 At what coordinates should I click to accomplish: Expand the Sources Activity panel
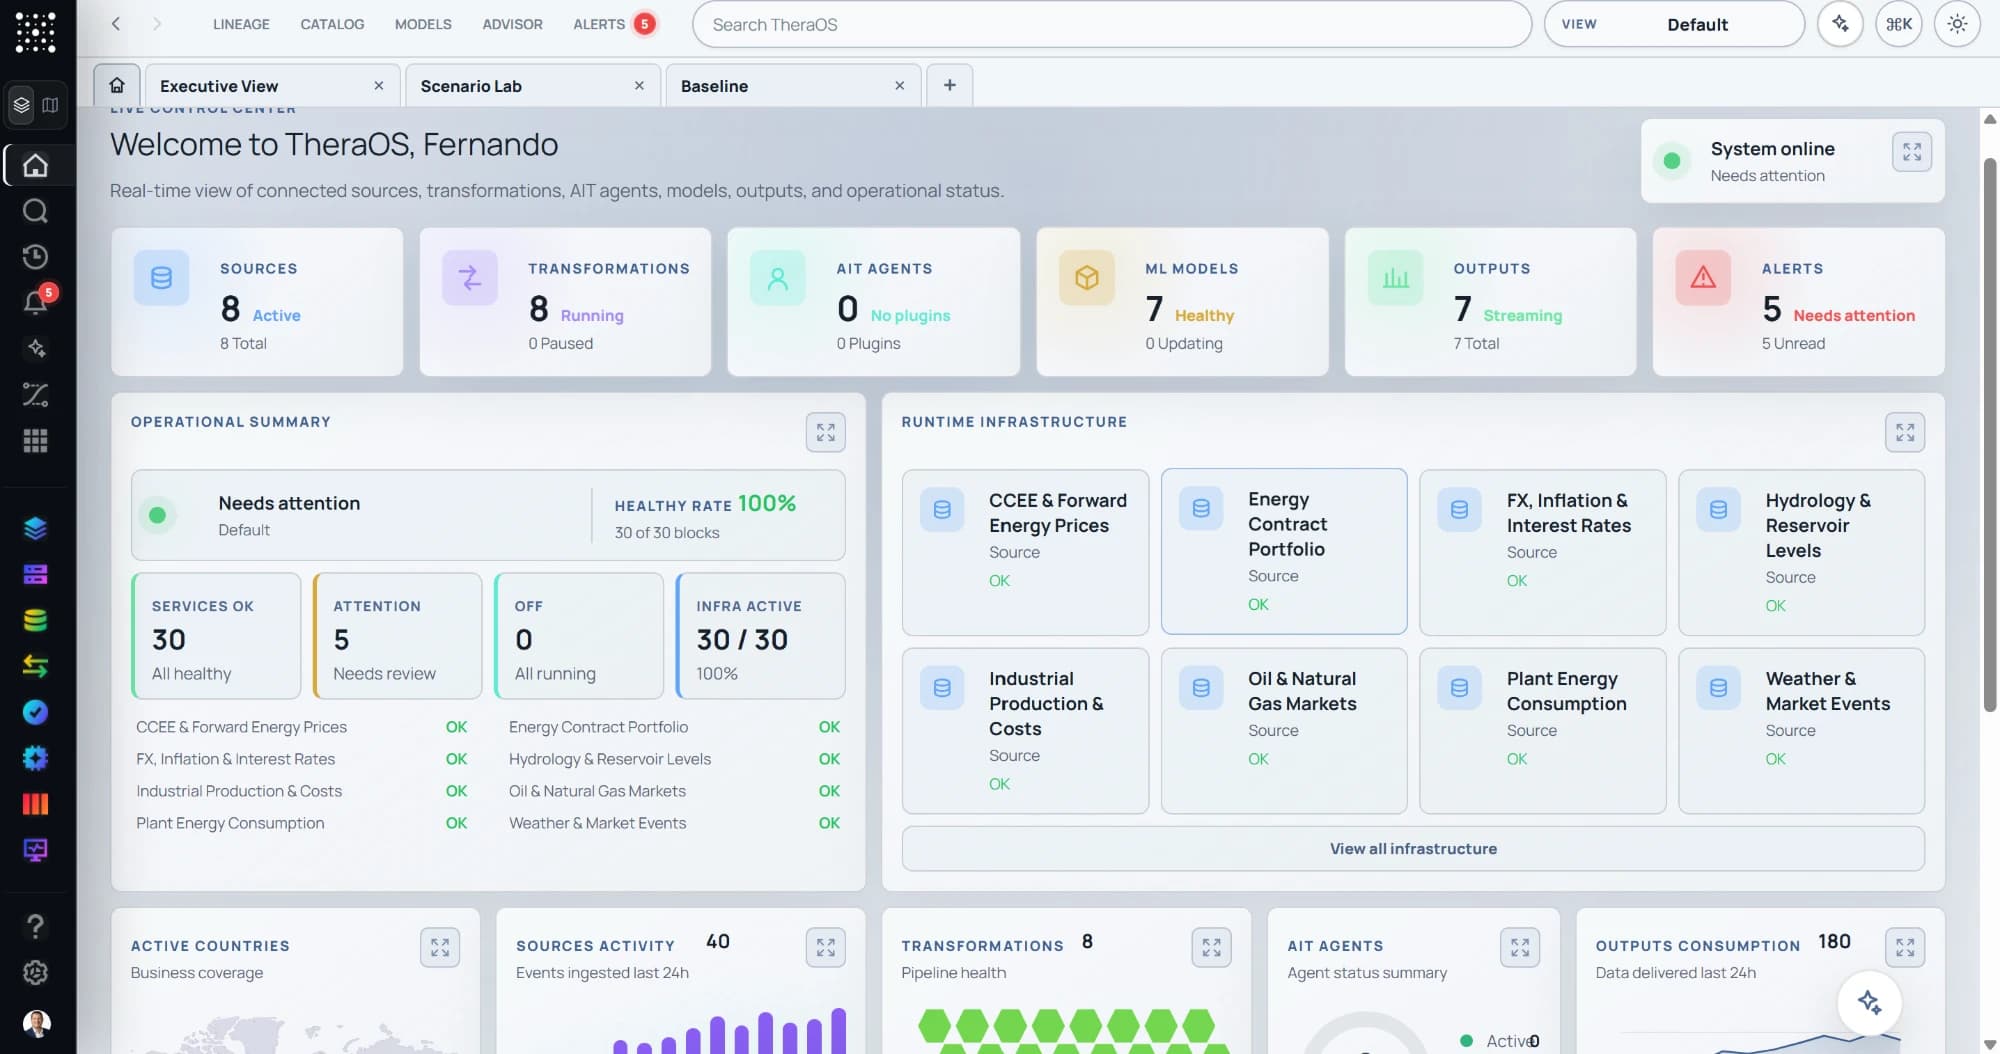(x=825, y=947)
